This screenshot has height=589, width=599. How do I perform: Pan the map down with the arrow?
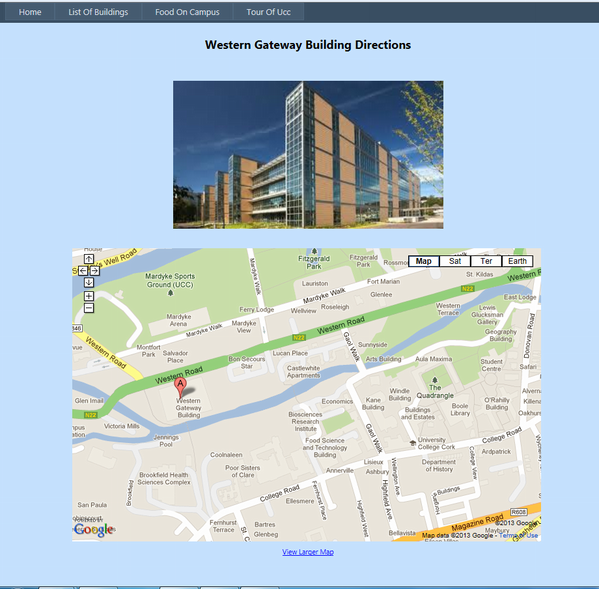(89, 282)
